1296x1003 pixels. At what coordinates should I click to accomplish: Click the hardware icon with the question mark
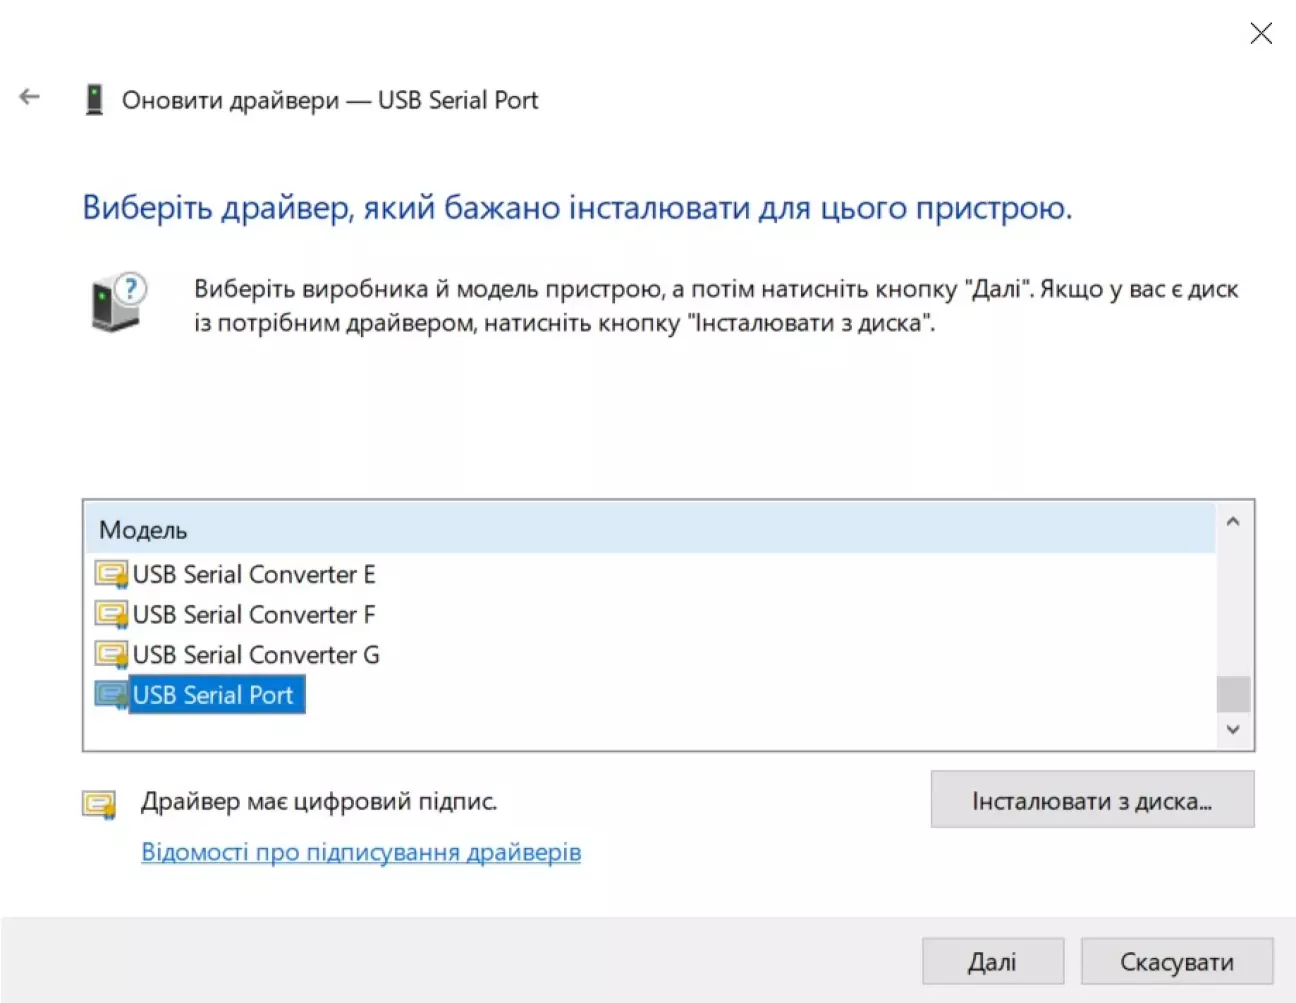click(x=117, y=302)
